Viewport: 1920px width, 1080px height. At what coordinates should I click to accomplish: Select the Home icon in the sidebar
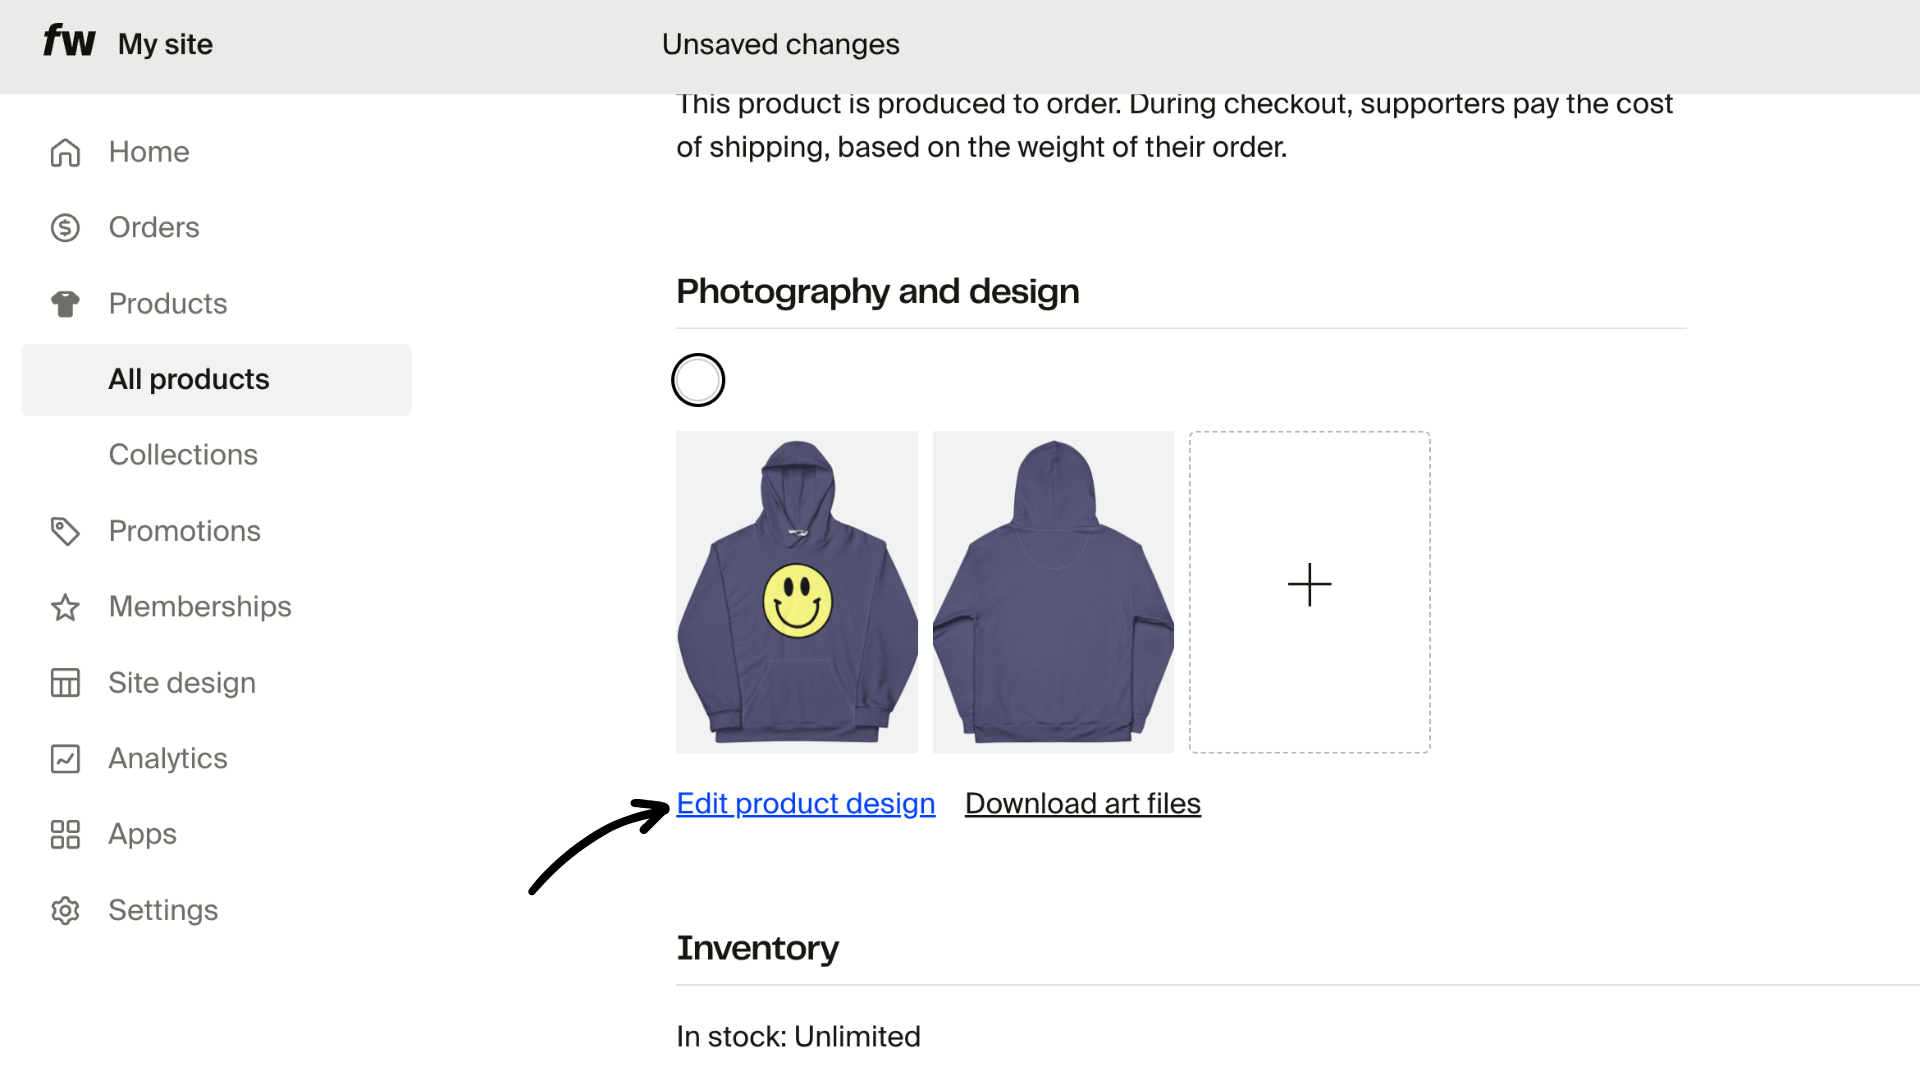coord(65,152)
